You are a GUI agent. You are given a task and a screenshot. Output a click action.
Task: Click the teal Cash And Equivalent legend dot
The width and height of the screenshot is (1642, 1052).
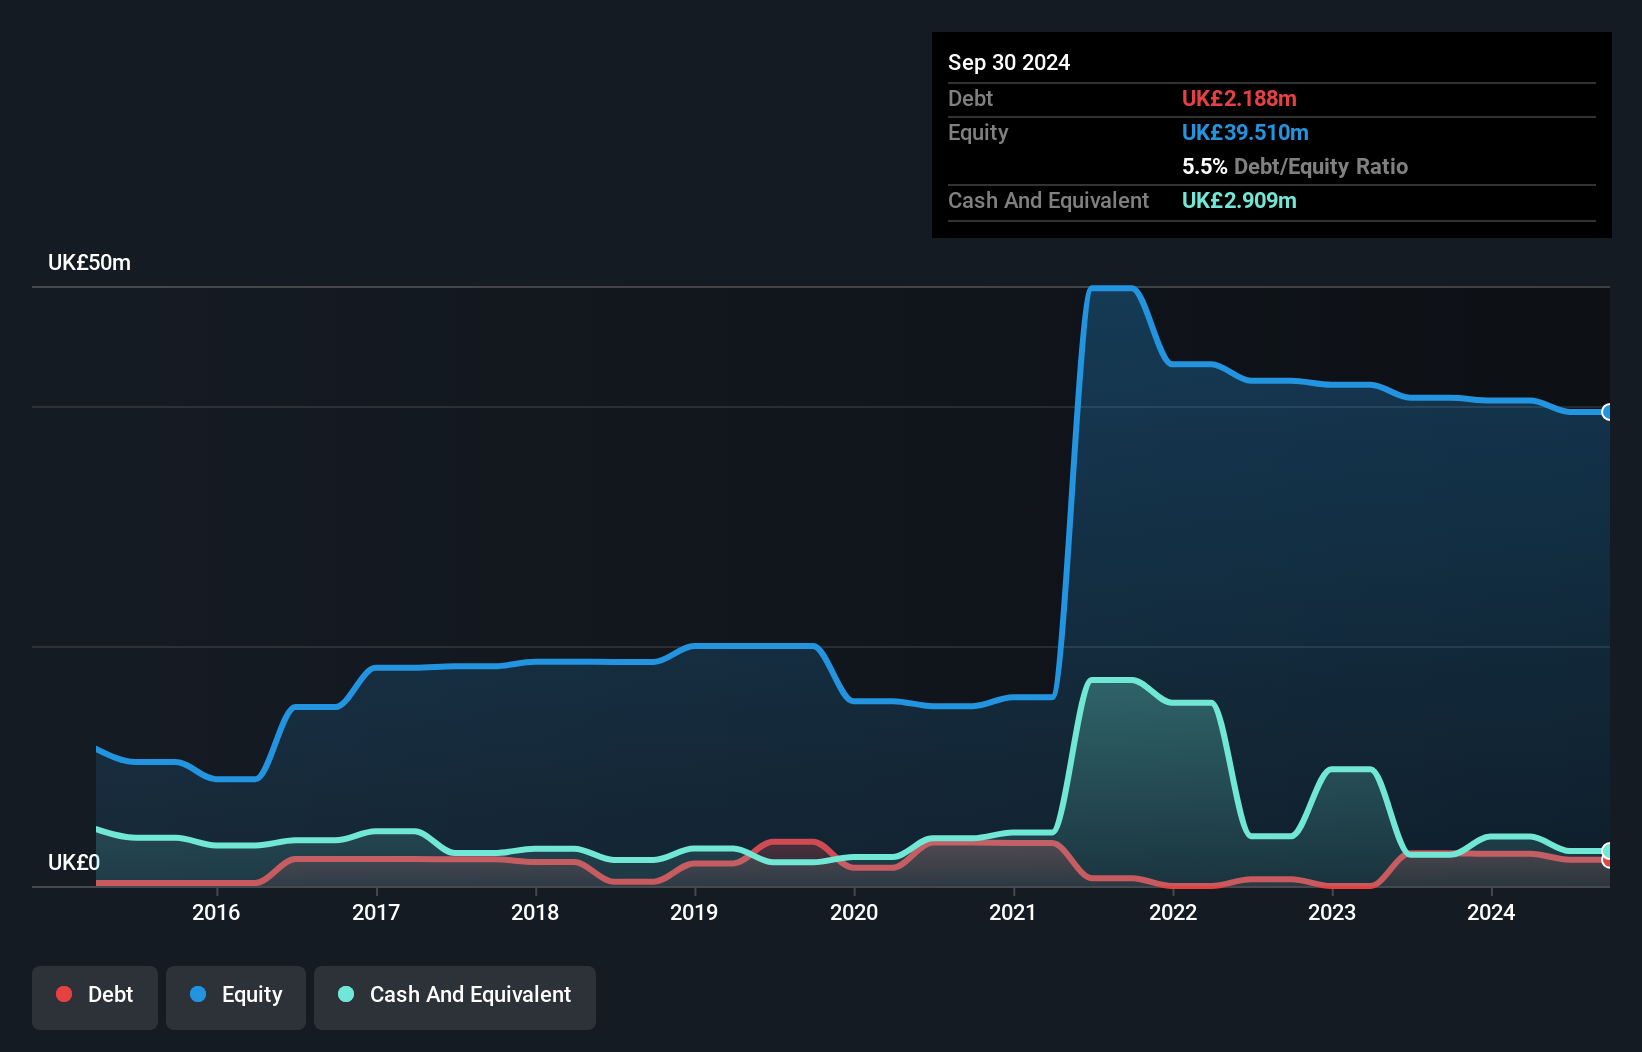(x=346, y=994)
